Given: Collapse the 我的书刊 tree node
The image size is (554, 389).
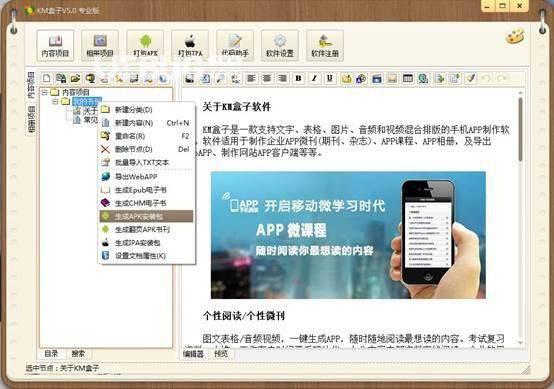Looking at the screenshot, I should pyautogui.click(x=55, y=102).
